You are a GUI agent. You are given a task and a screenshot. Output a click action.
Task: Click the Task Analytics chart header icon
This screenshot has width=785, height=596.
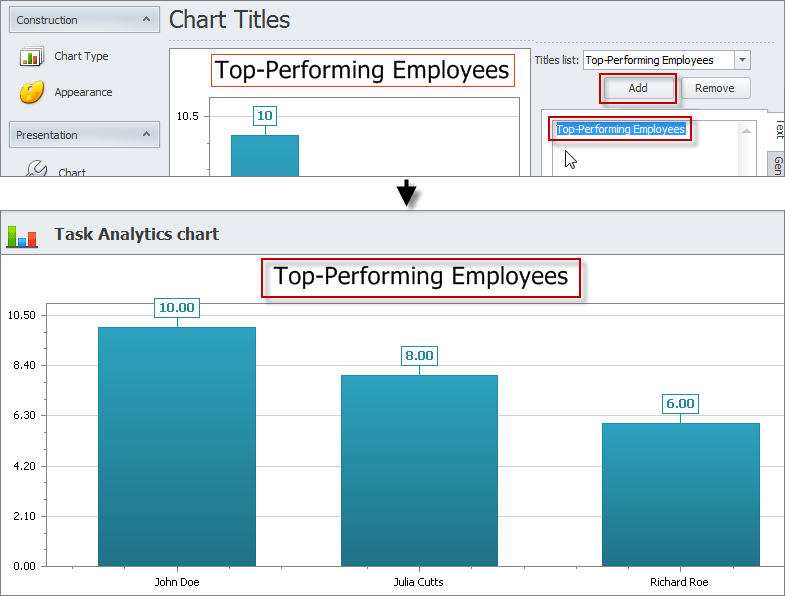(x=22, y=235)
